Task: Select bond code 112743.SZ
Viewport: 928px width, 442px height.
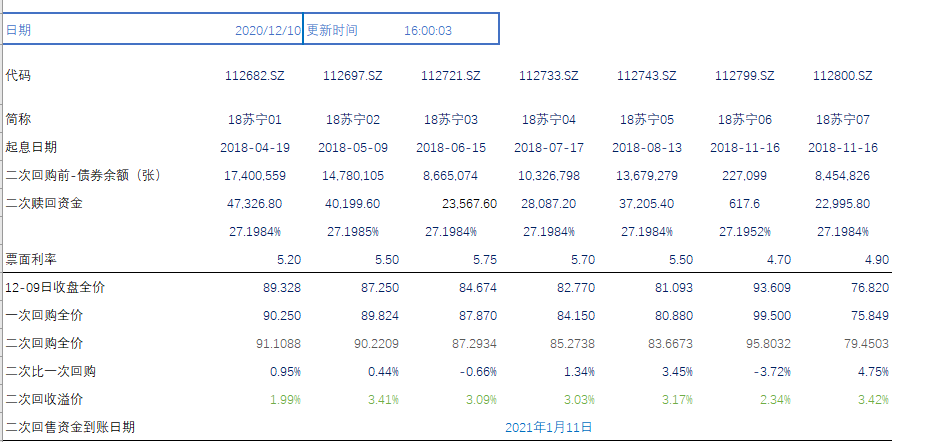Action: tap(646, 76)
